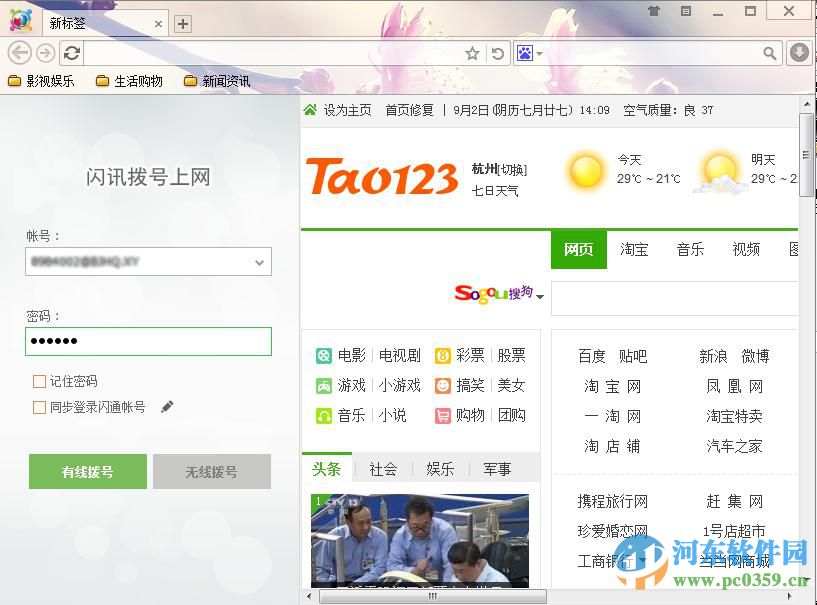Check the 同步登录闪通帐号 option

(37, 407)
